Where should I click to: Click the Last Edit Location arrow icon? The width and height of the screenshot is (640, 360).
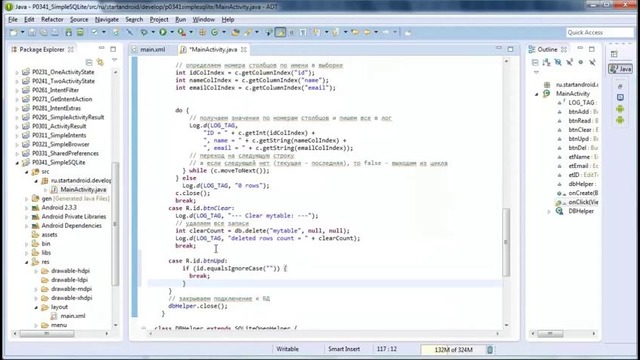tap(355, 32)
